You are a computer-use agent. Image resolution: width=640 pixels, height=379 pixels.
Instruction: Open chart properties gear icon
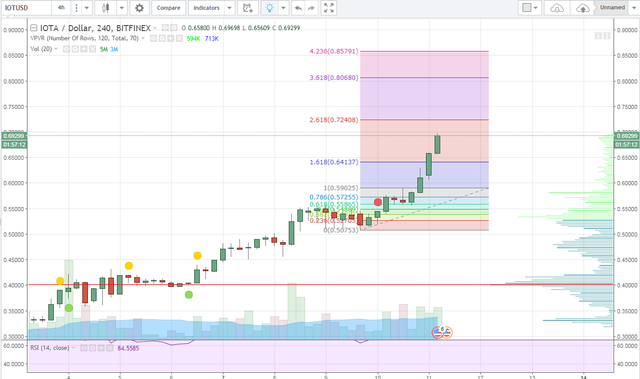[139, 8]
